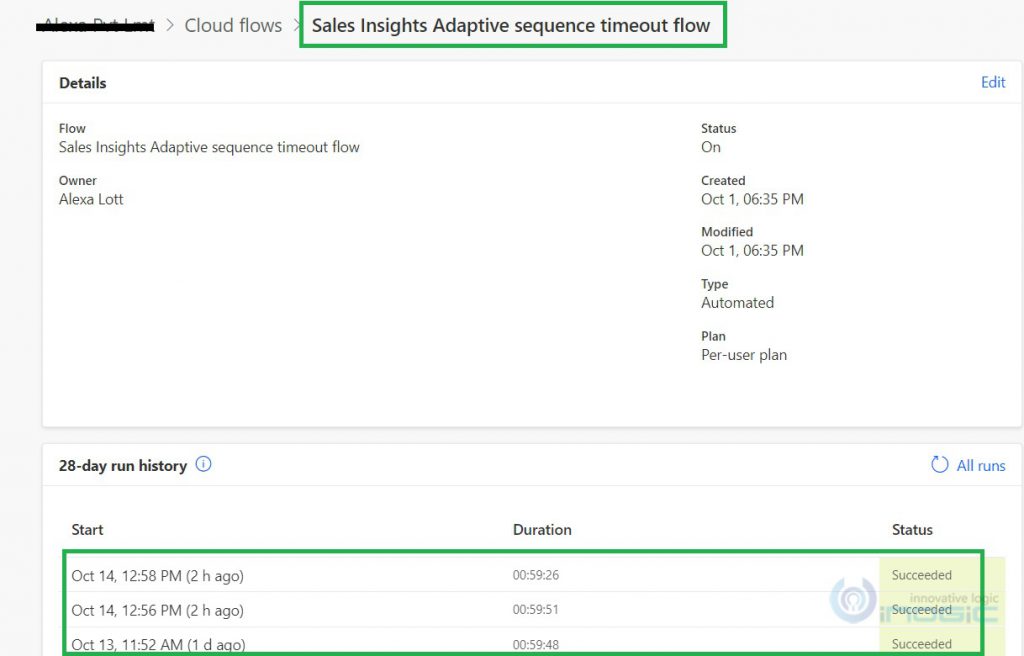
Task: Open the Edit link in the Details panel
Action: click(993, 83)
